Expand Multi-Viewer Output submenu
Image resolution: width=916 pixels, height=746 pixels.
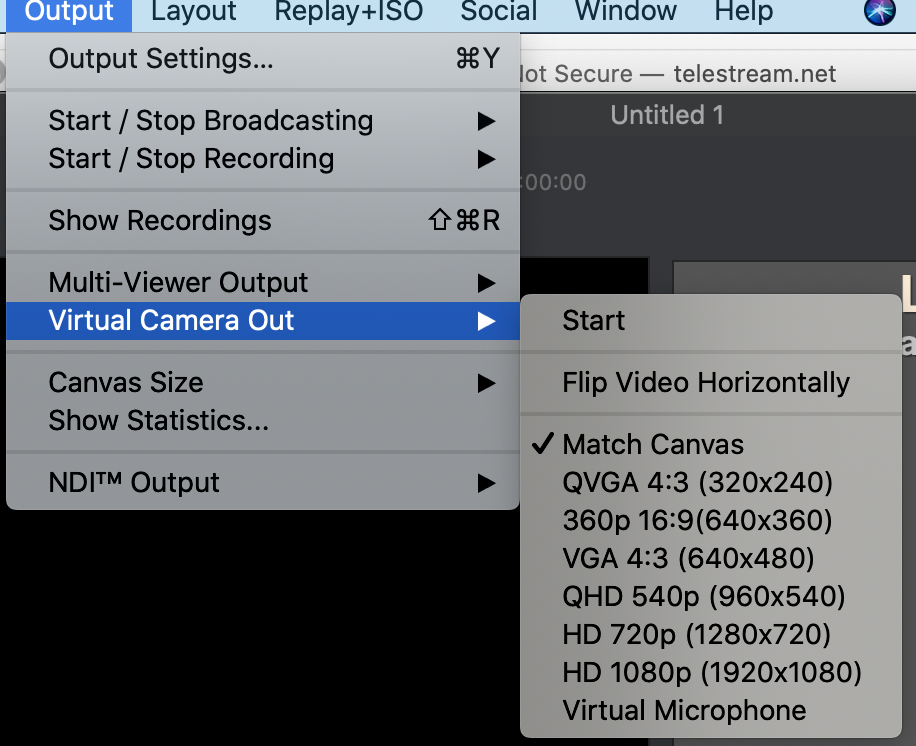point(263,283)
